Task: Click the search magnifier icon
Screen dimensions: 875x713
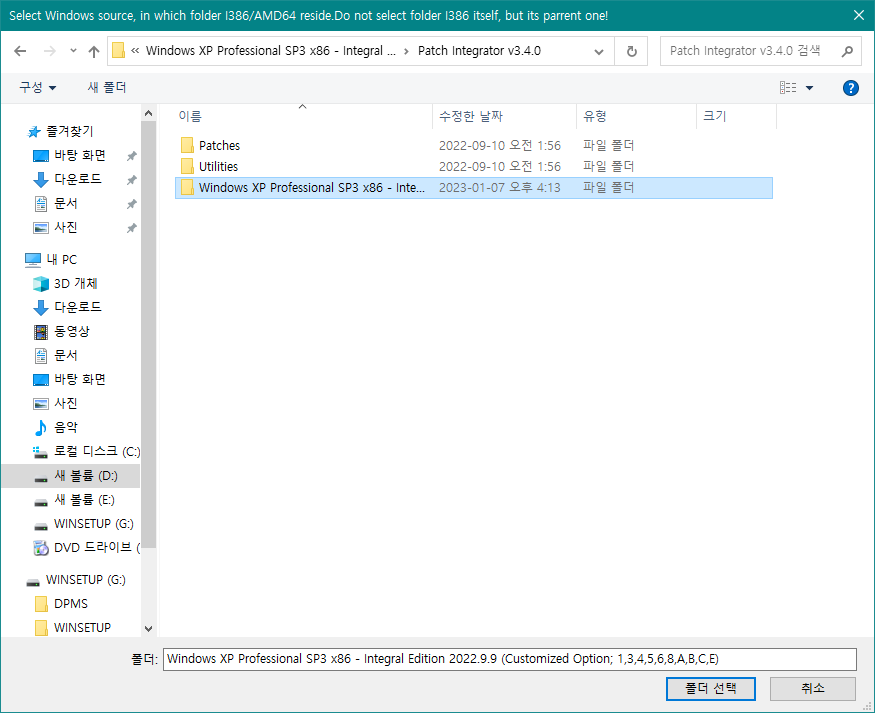Action: [847, 51]
